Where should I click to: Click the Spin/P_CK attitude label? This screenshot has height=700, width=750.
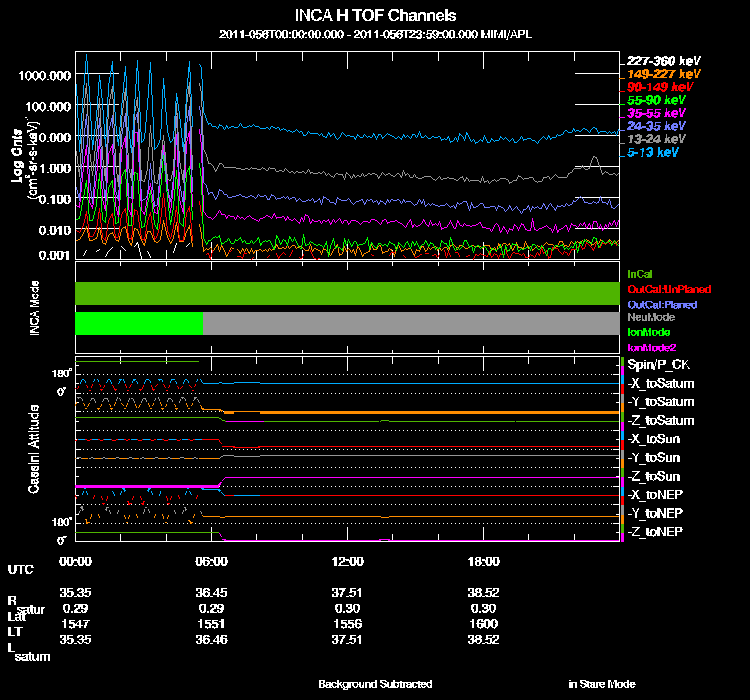pos(658,365)
